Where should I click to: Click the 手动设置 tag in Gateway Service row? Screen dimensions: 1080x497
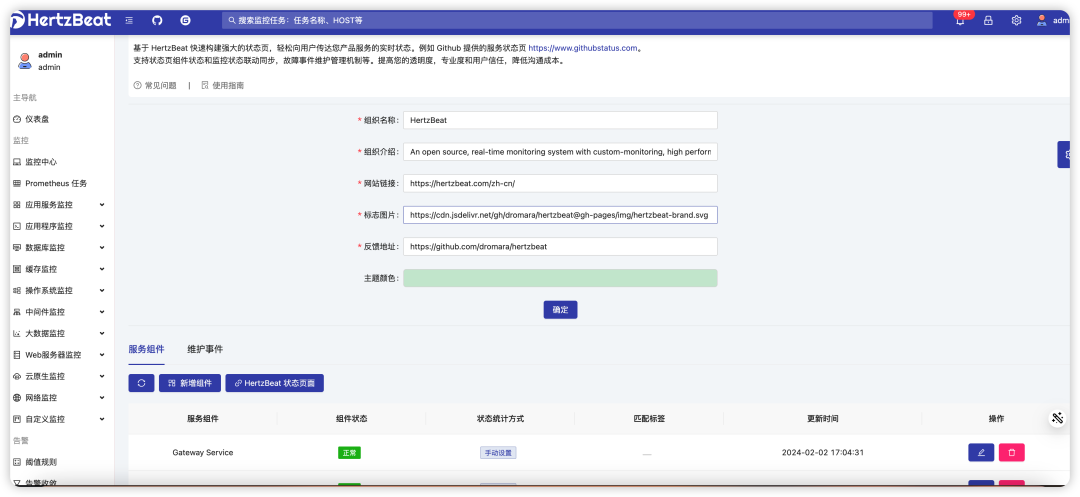pos(498,453)
